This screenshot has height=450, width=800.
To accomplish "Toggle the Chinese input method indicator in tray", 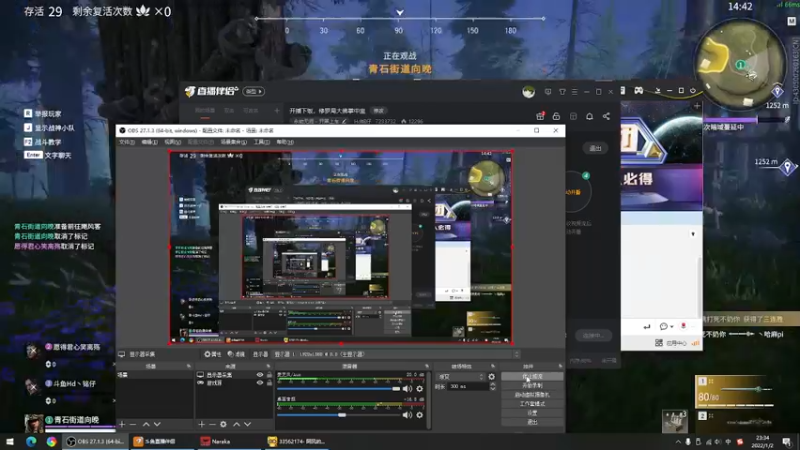I will [x=728, y=442].
